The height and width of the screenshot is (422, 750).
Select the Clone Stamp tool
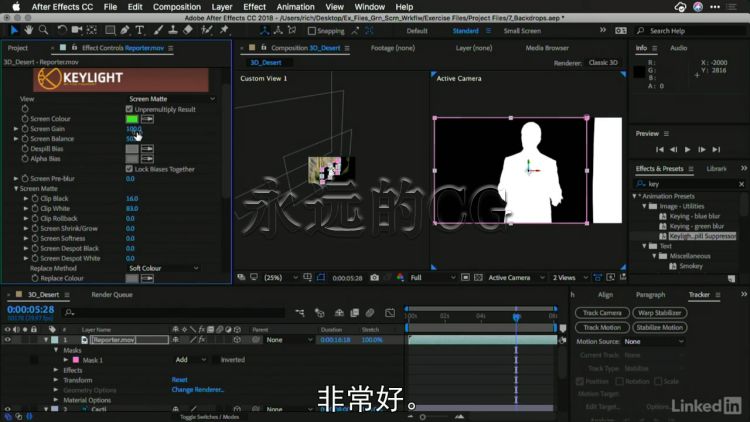point(173,31)
